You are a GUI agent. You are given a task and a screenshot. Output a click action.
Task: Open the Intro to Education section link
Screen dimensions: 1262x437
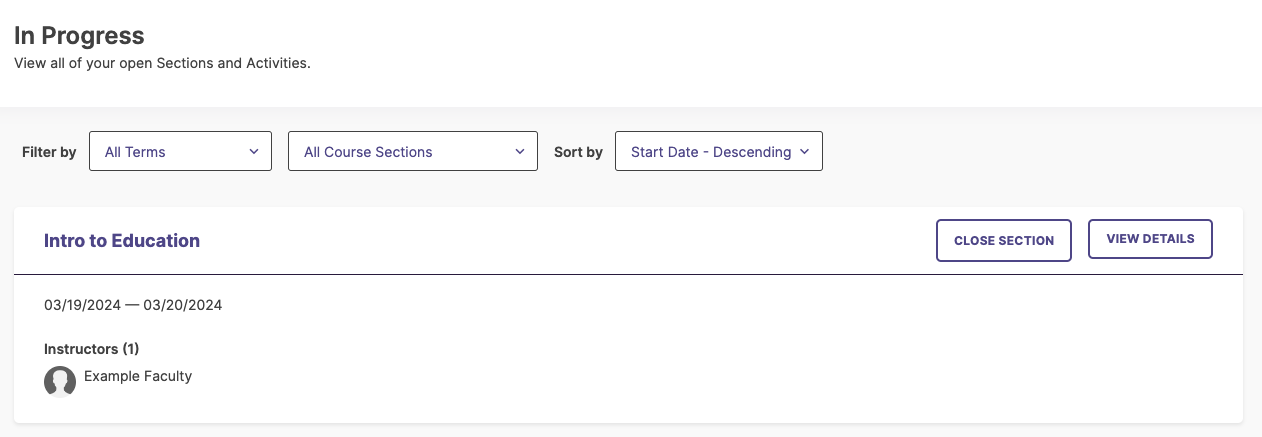(122, 241)
